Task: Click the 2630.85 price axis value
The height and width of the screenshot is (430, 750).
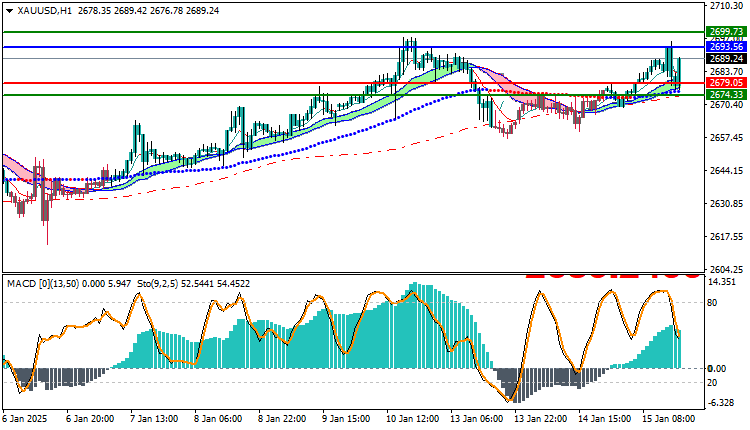Action: (726, 204)
